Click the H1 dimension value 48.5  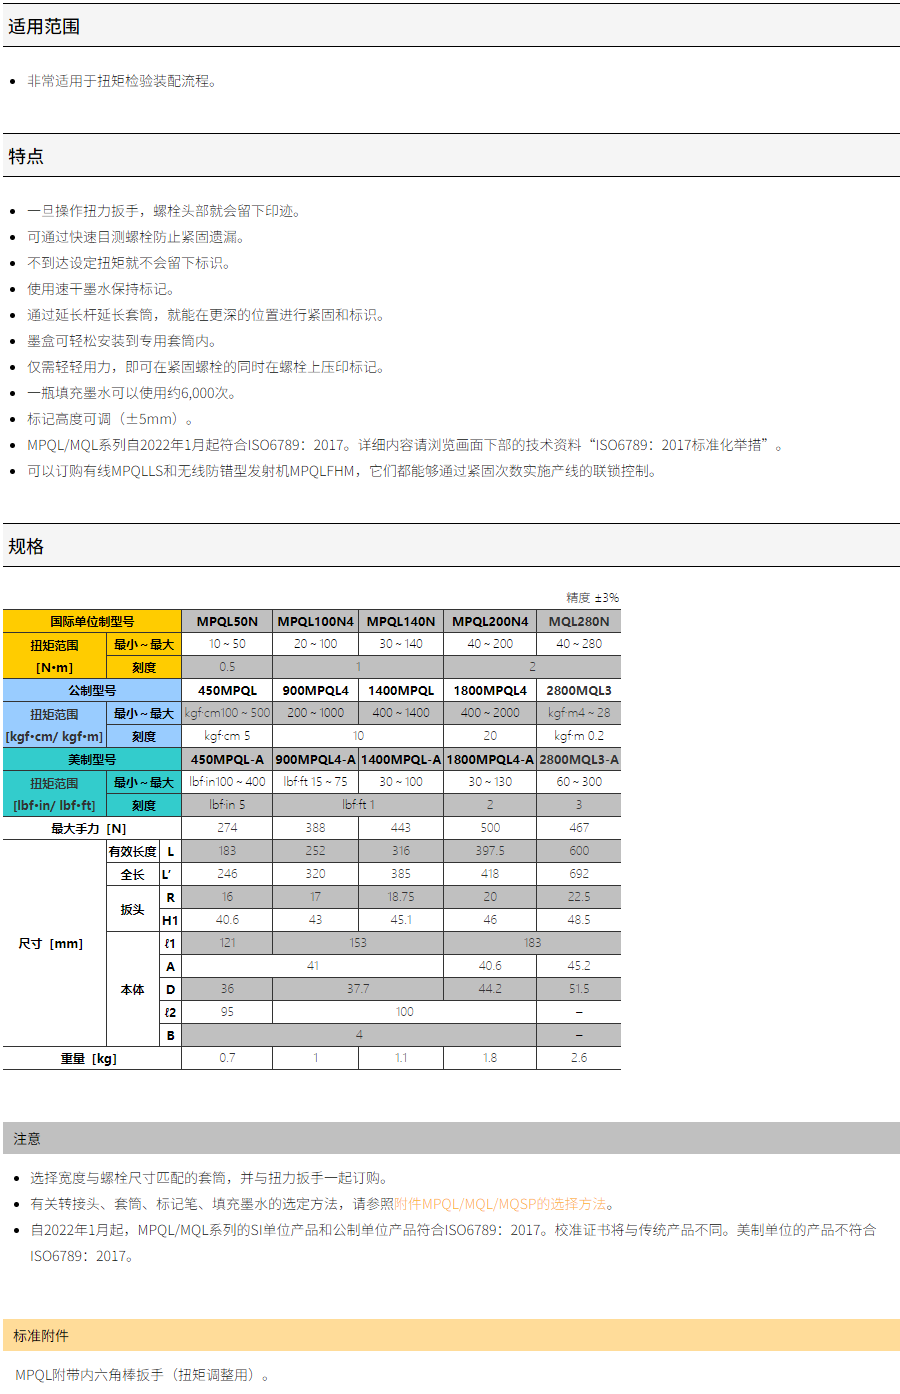[579, 920]
